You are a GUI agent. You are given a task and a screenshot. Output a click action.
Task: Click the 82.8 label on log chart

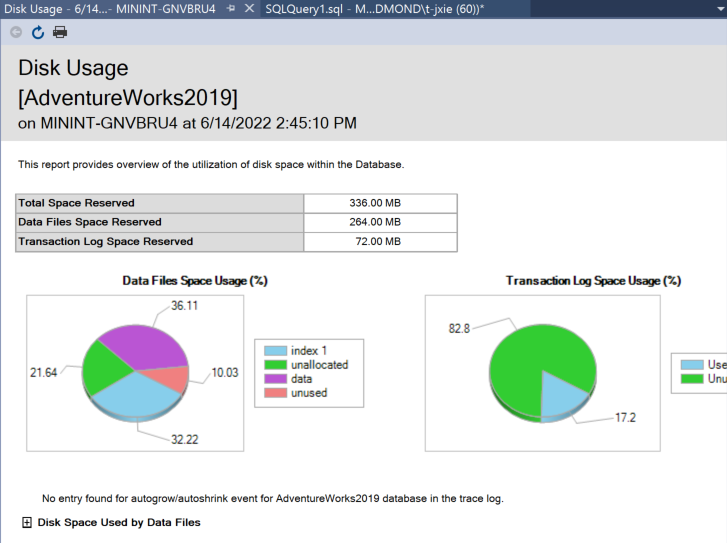tap(461, 327)
